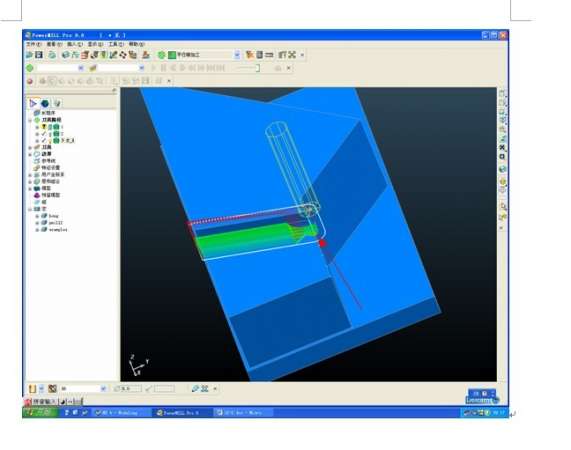Select the triangle explorer tab icon

[x=33, y=103]
